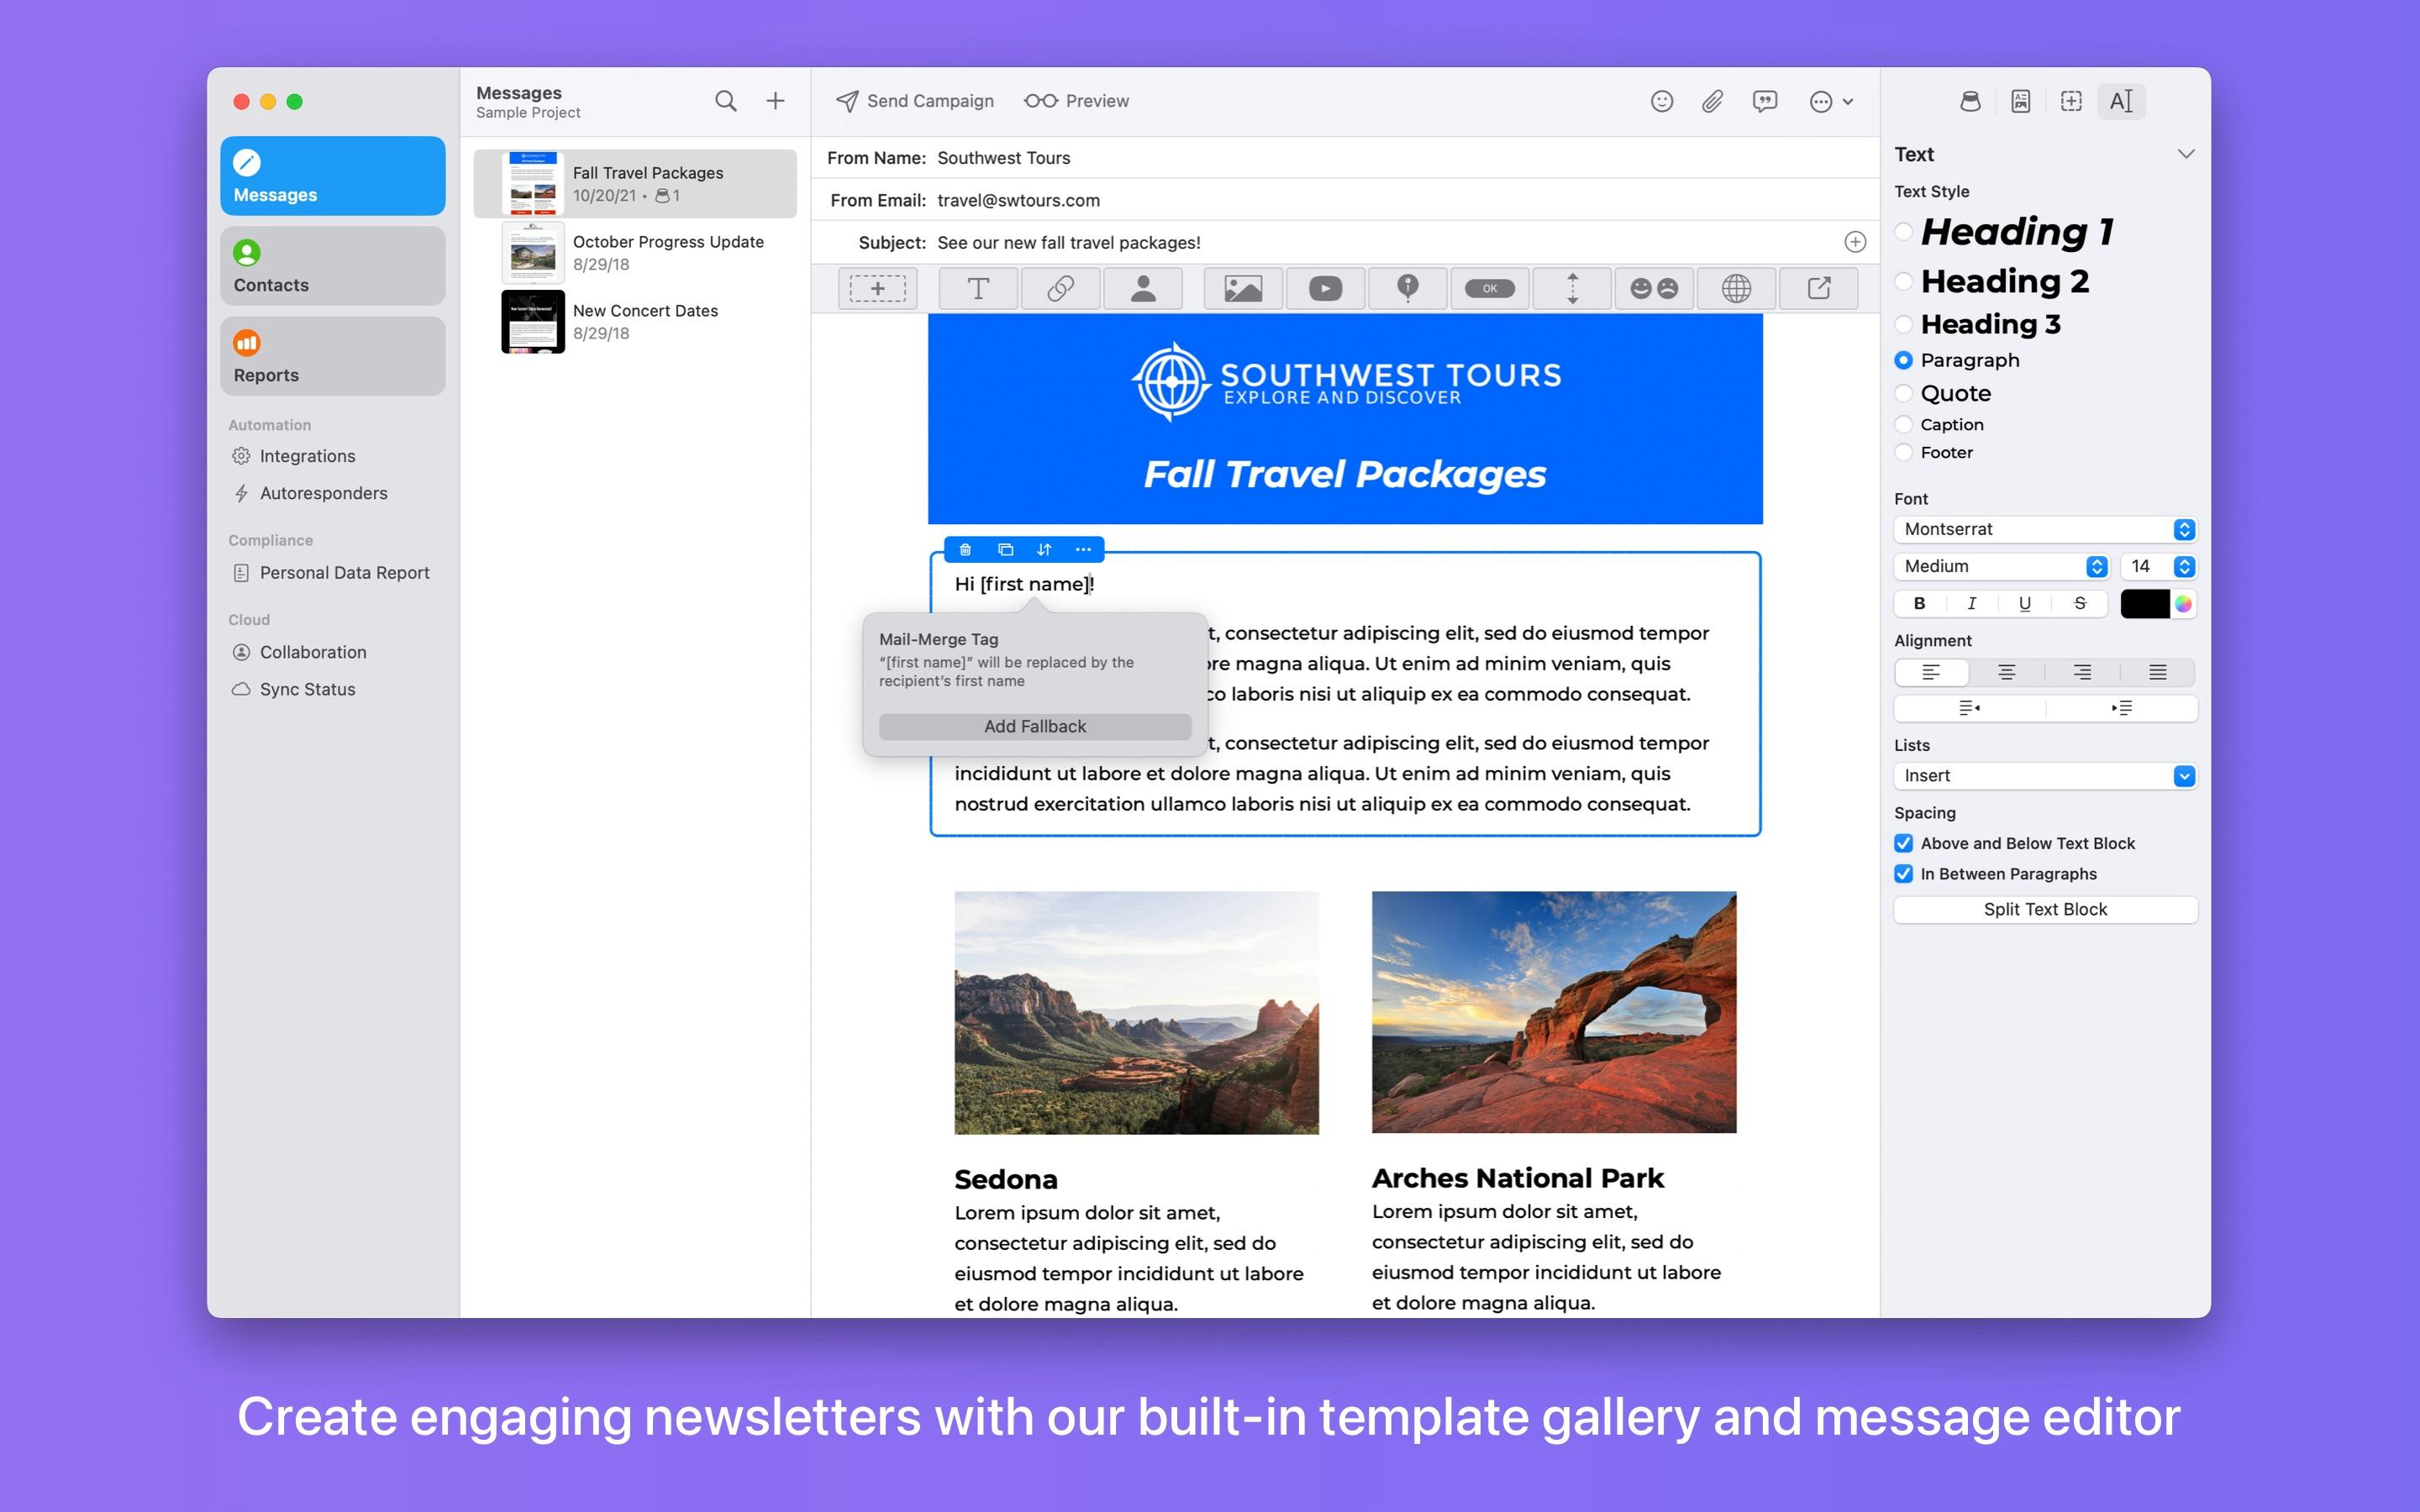Image resolution: width=2420 pixels, height=1512 pixels.
Task: Insert a video block
Action: click(x=1325, y=289)
